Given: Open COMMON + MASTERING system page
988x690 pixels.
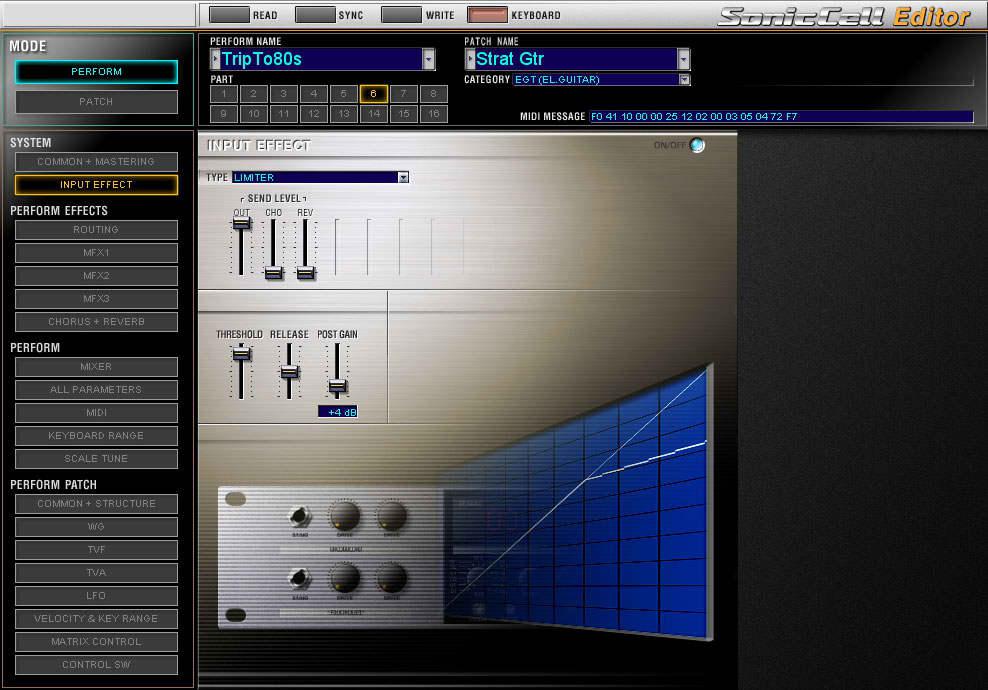Looking at the screenshot, I should tap(96, 162).
